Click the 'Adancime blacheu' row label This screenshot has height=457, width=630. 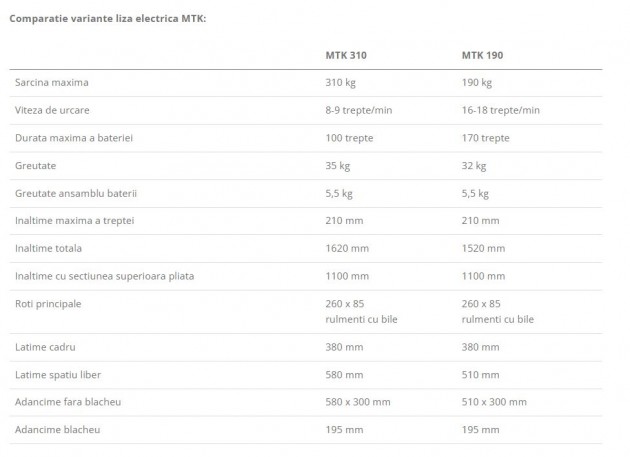pos(58,429)
